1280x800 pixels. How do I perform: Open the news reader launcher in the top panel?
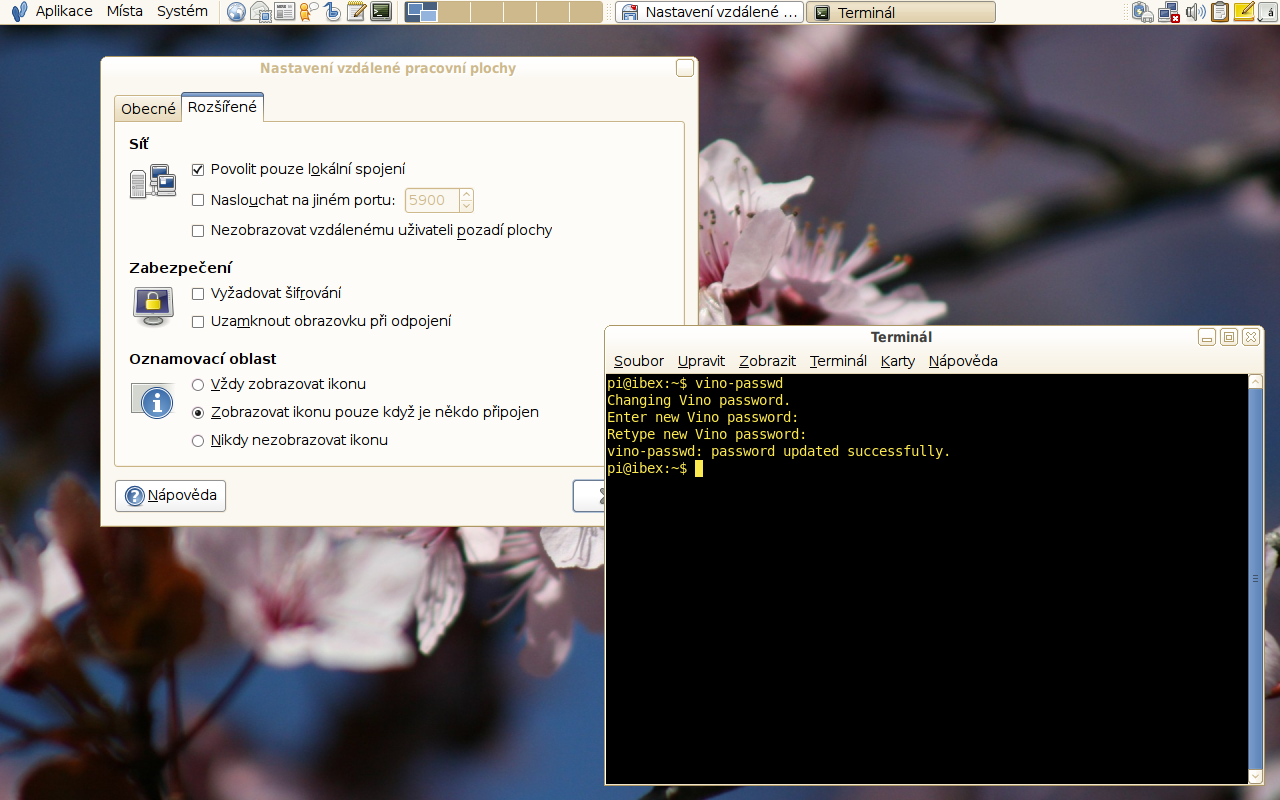click(x=284, y=12)
